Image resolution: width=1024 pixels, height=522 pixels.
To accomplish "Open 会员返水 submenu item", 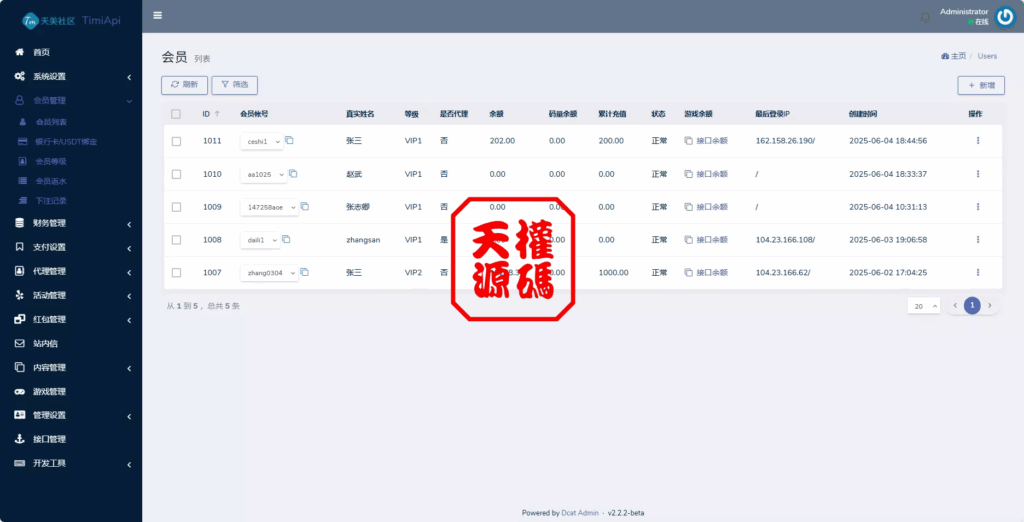I will point(71,181).
